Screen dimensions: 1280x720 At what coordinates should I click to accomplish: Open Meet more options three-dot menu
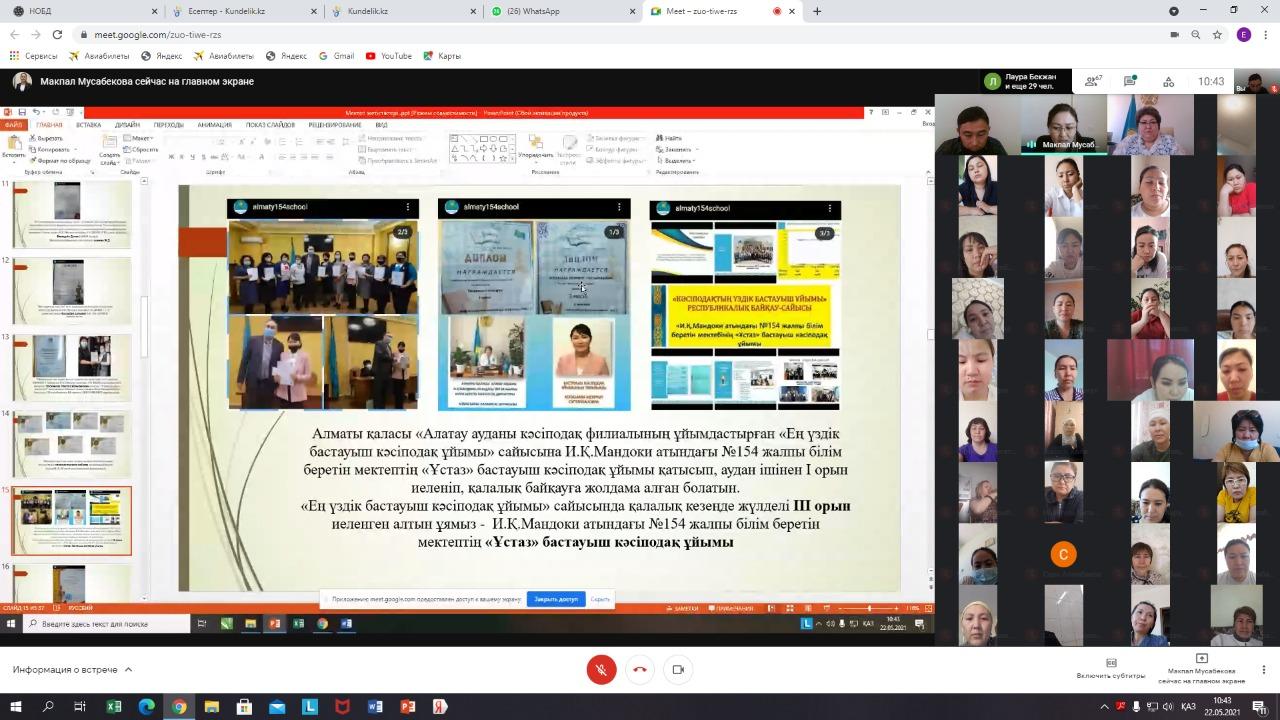coord(1263,669)
